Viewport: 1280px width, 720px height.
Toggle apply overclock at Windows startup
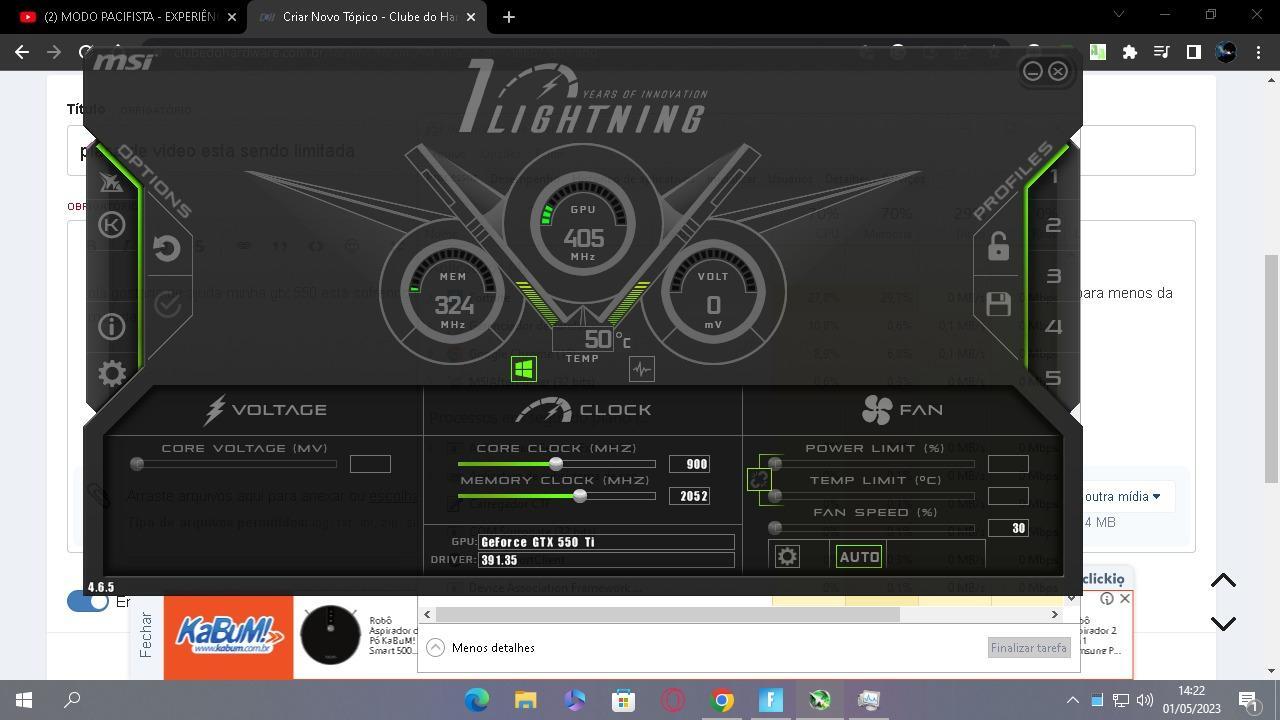523,369
